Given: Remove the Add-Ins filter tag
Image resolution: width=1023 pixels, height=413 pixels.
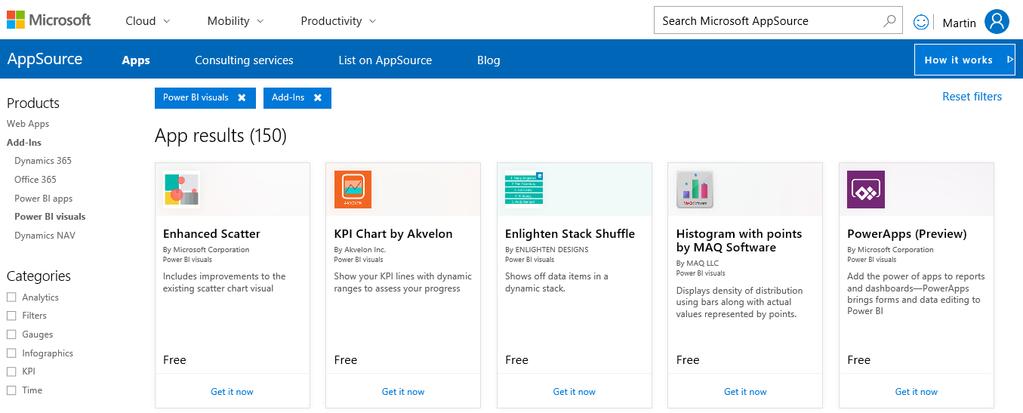Looking at the screenshot, I should pyautogui.click(x=318, y=98).
